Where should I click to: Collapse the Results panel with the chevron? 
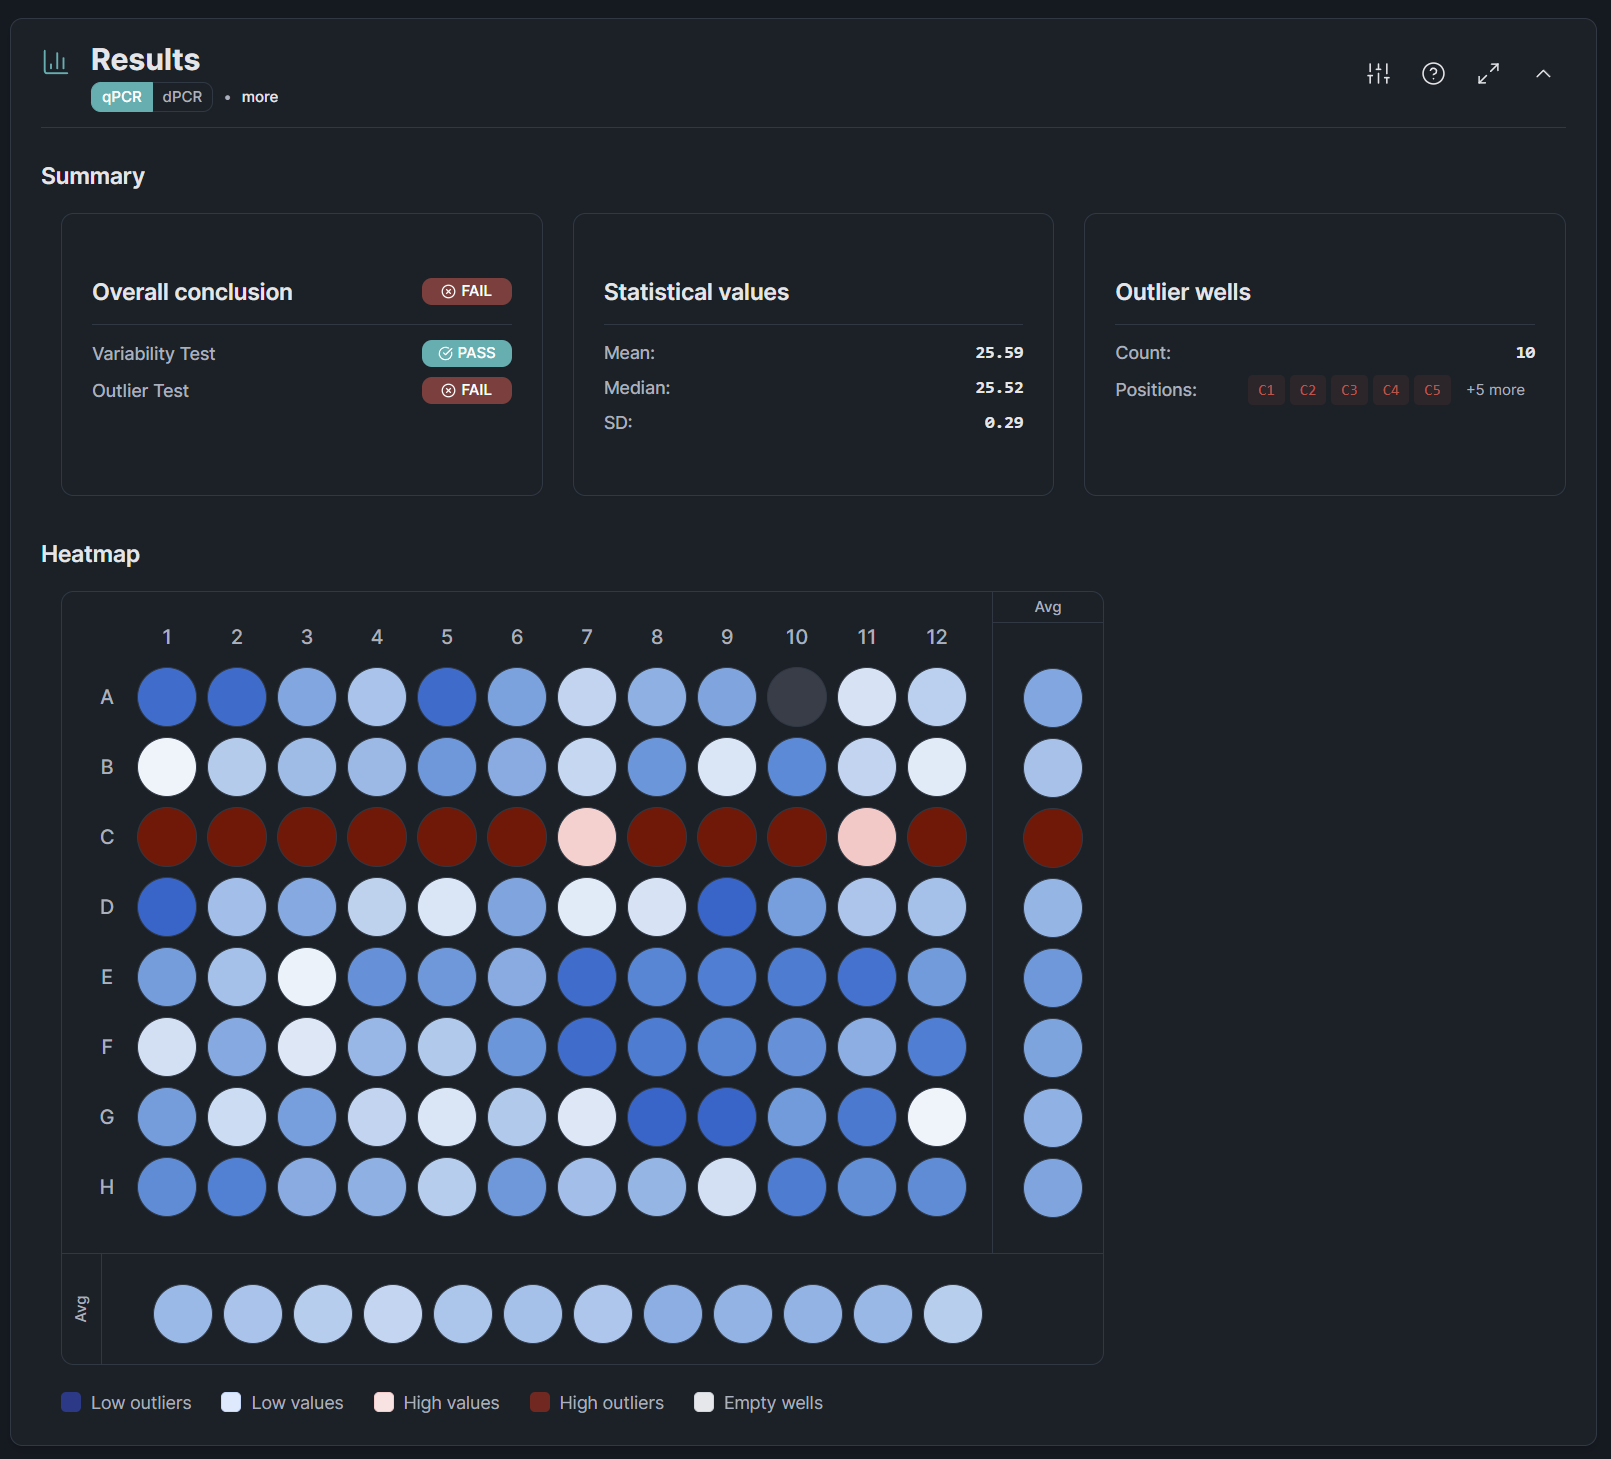coord(1543,73)
